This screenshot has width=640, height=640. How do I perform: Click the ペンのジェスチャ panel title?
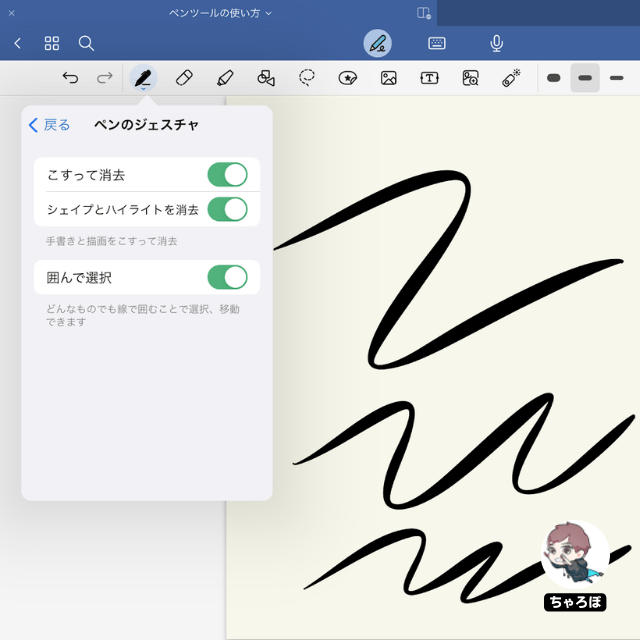[x=146, y=125]
